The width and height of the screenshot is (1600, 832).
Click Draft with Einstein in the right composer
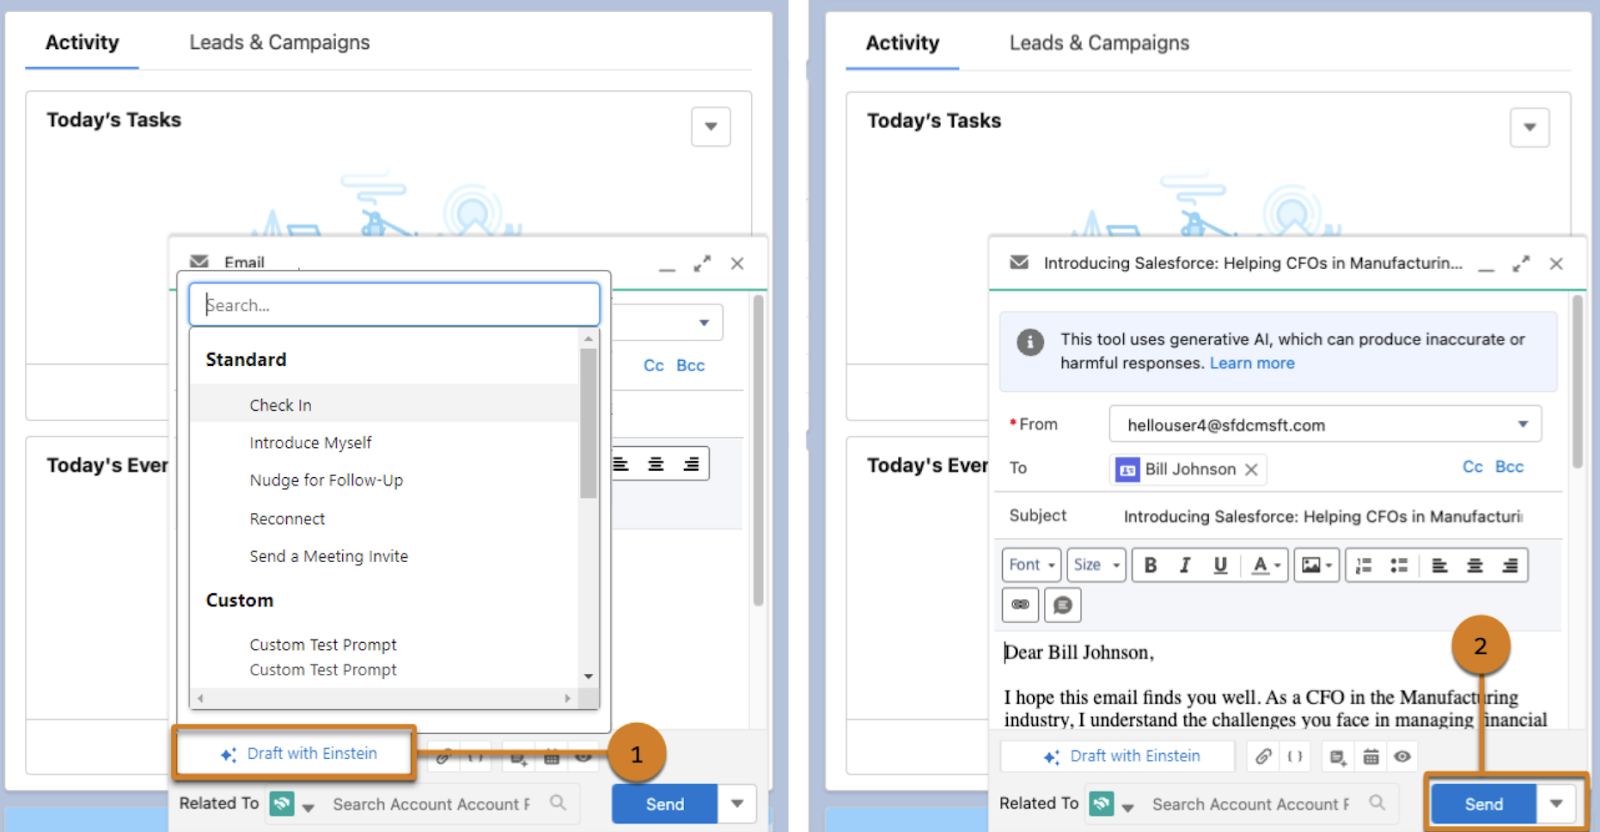pos(1120,756)
